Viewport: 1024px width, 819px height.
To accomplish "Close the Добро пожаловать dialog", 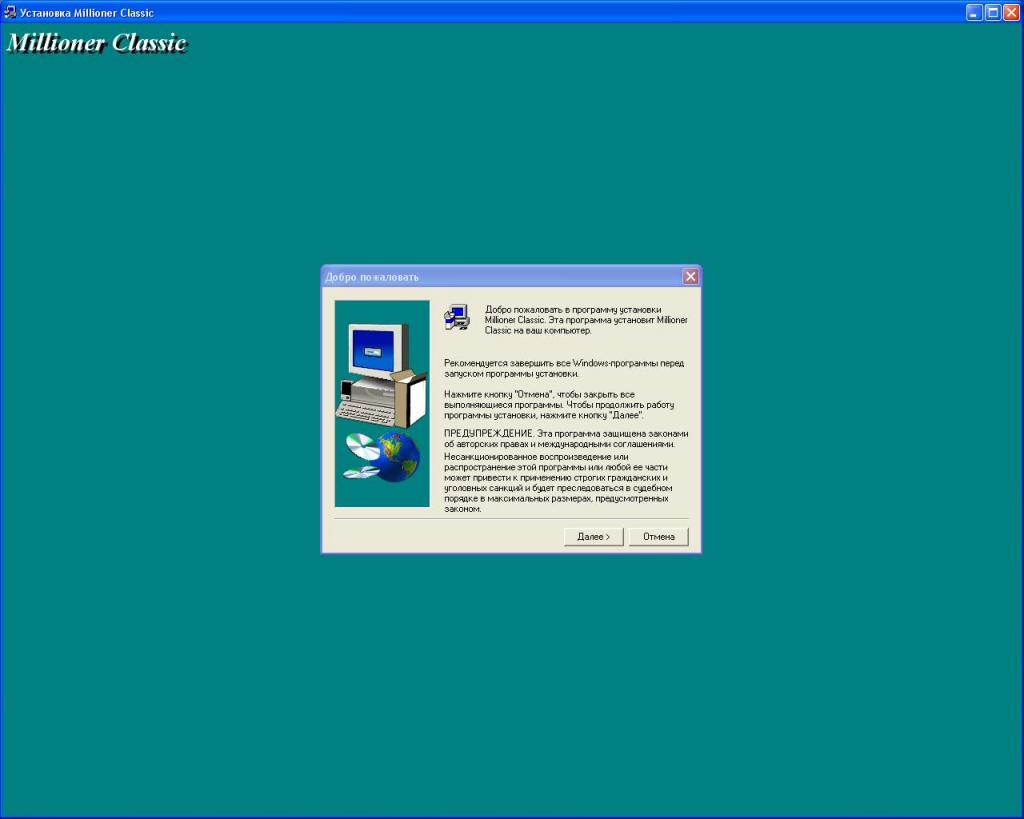I will (690, 277).
